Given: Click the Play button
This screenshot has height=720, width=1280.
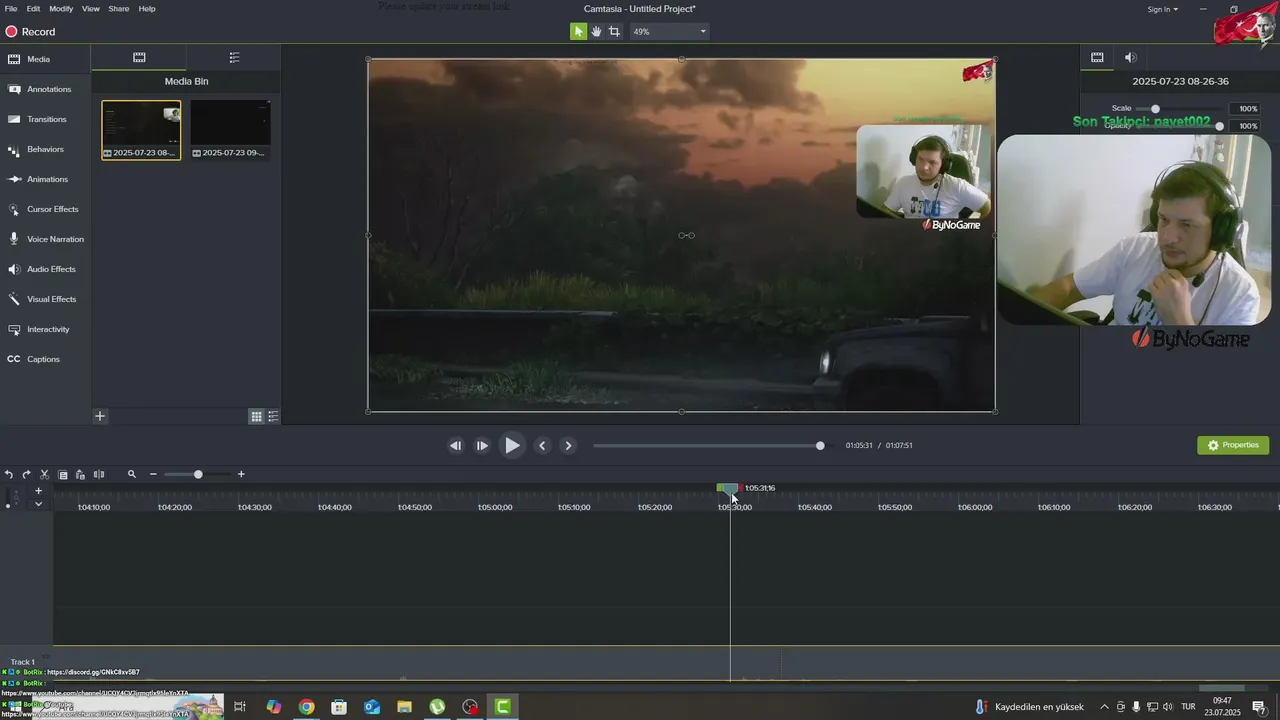Looking at the screenshot, I should pyautogui.click(x=512, y=446).
